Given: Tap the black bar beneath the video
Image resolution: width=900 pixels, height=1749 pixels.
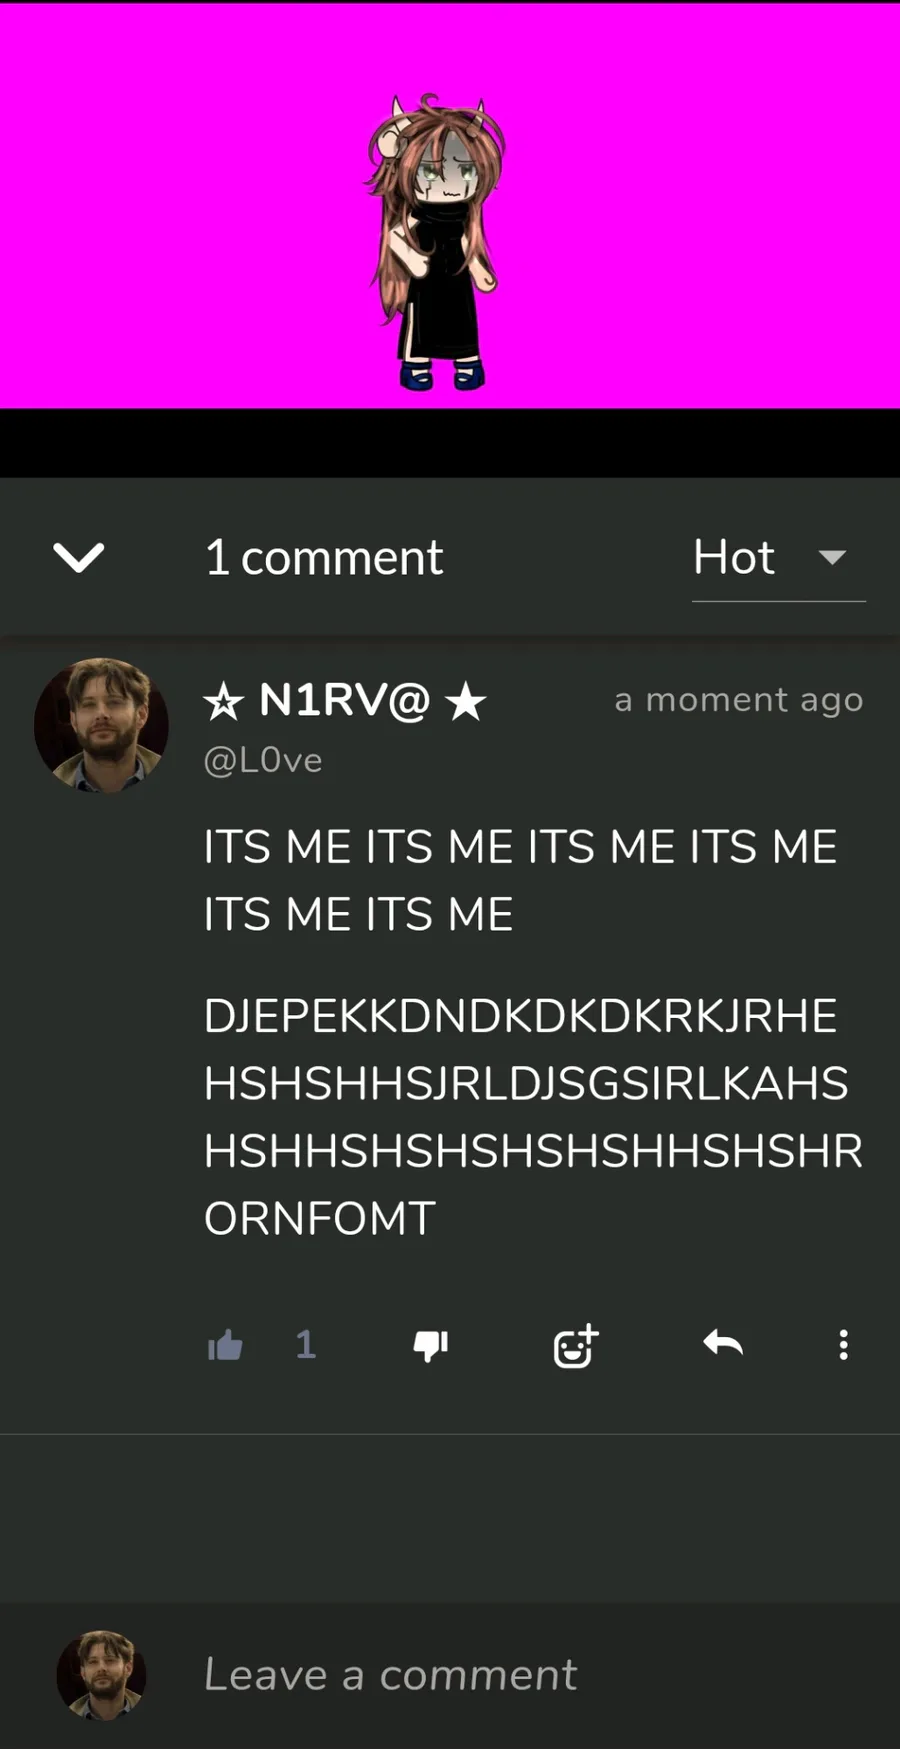Looking at the screenshot, I should (x=450, y=443).
